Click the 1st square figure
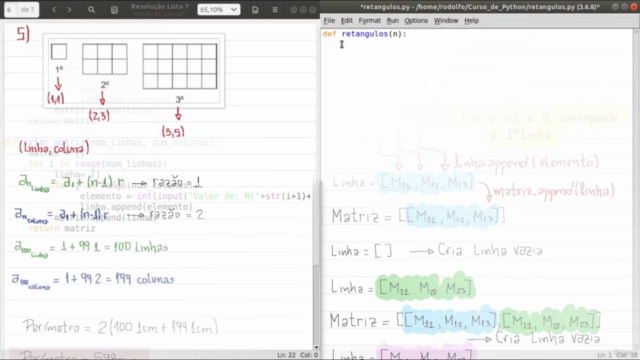This screenshot has width=640, height=360. click(x=59, y=52)
